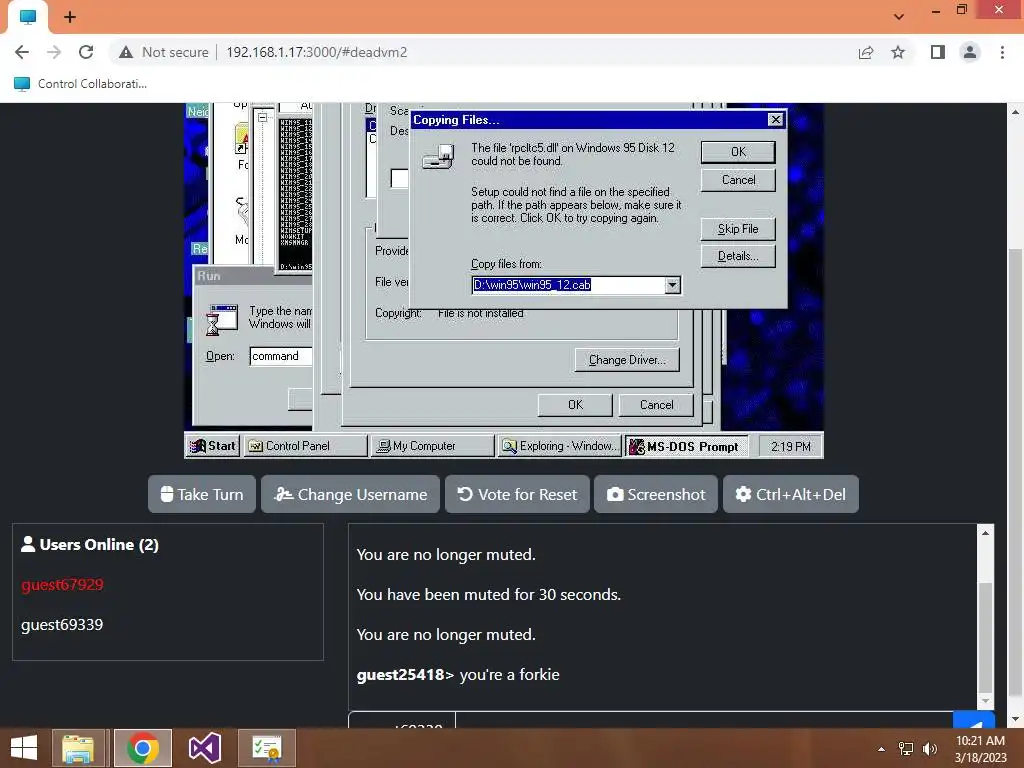The image size is (1024, 768).
Task: Switch to Exploring - Windows taskbar button
Action: (x=559, y=446)
